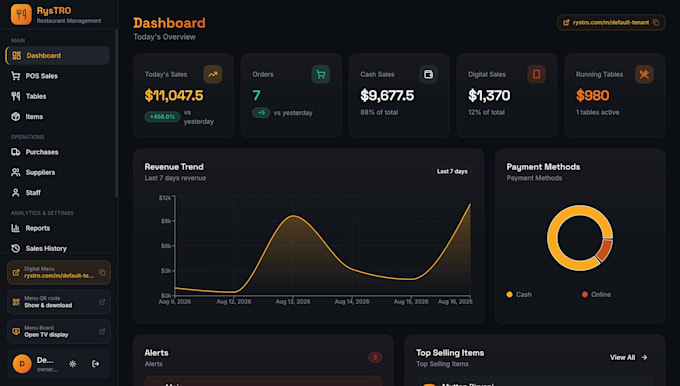Open TV display Menu Board card
Screen dimensions: 680x386
coord(59,331)
